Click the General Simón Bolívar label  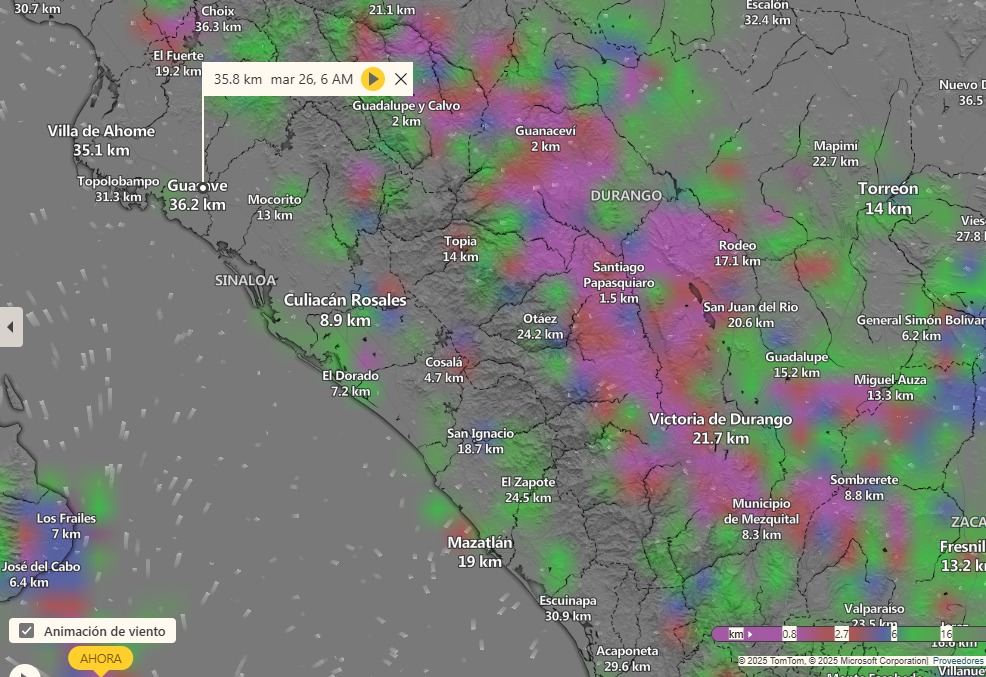pos(921,327)
